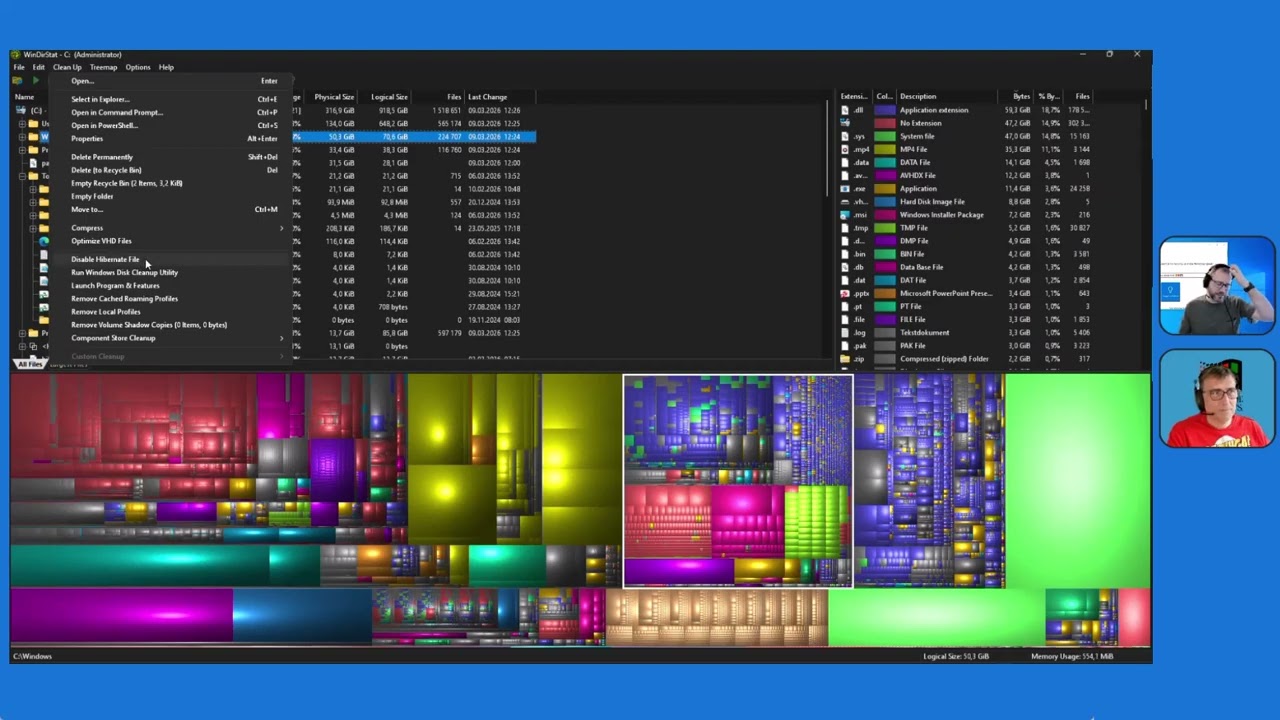Click the Hard Disk Image File drive icon
The image size is (1280, 720).
845,202
